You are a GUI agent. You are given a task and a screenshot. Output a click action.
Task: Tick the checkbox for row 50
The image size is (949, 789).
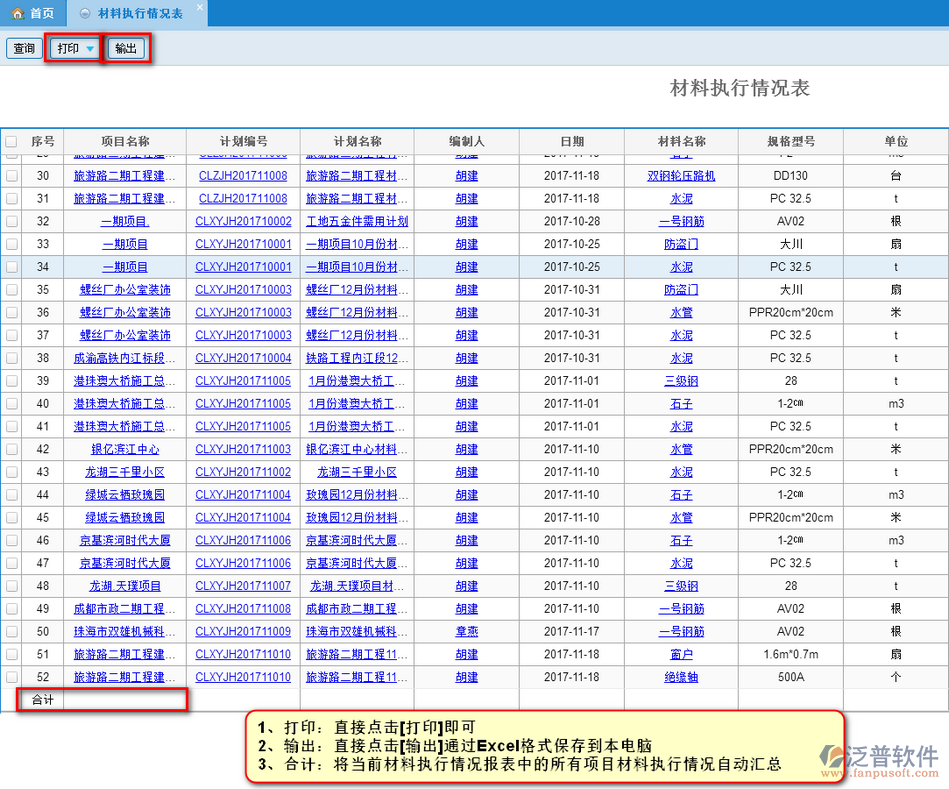11,631
